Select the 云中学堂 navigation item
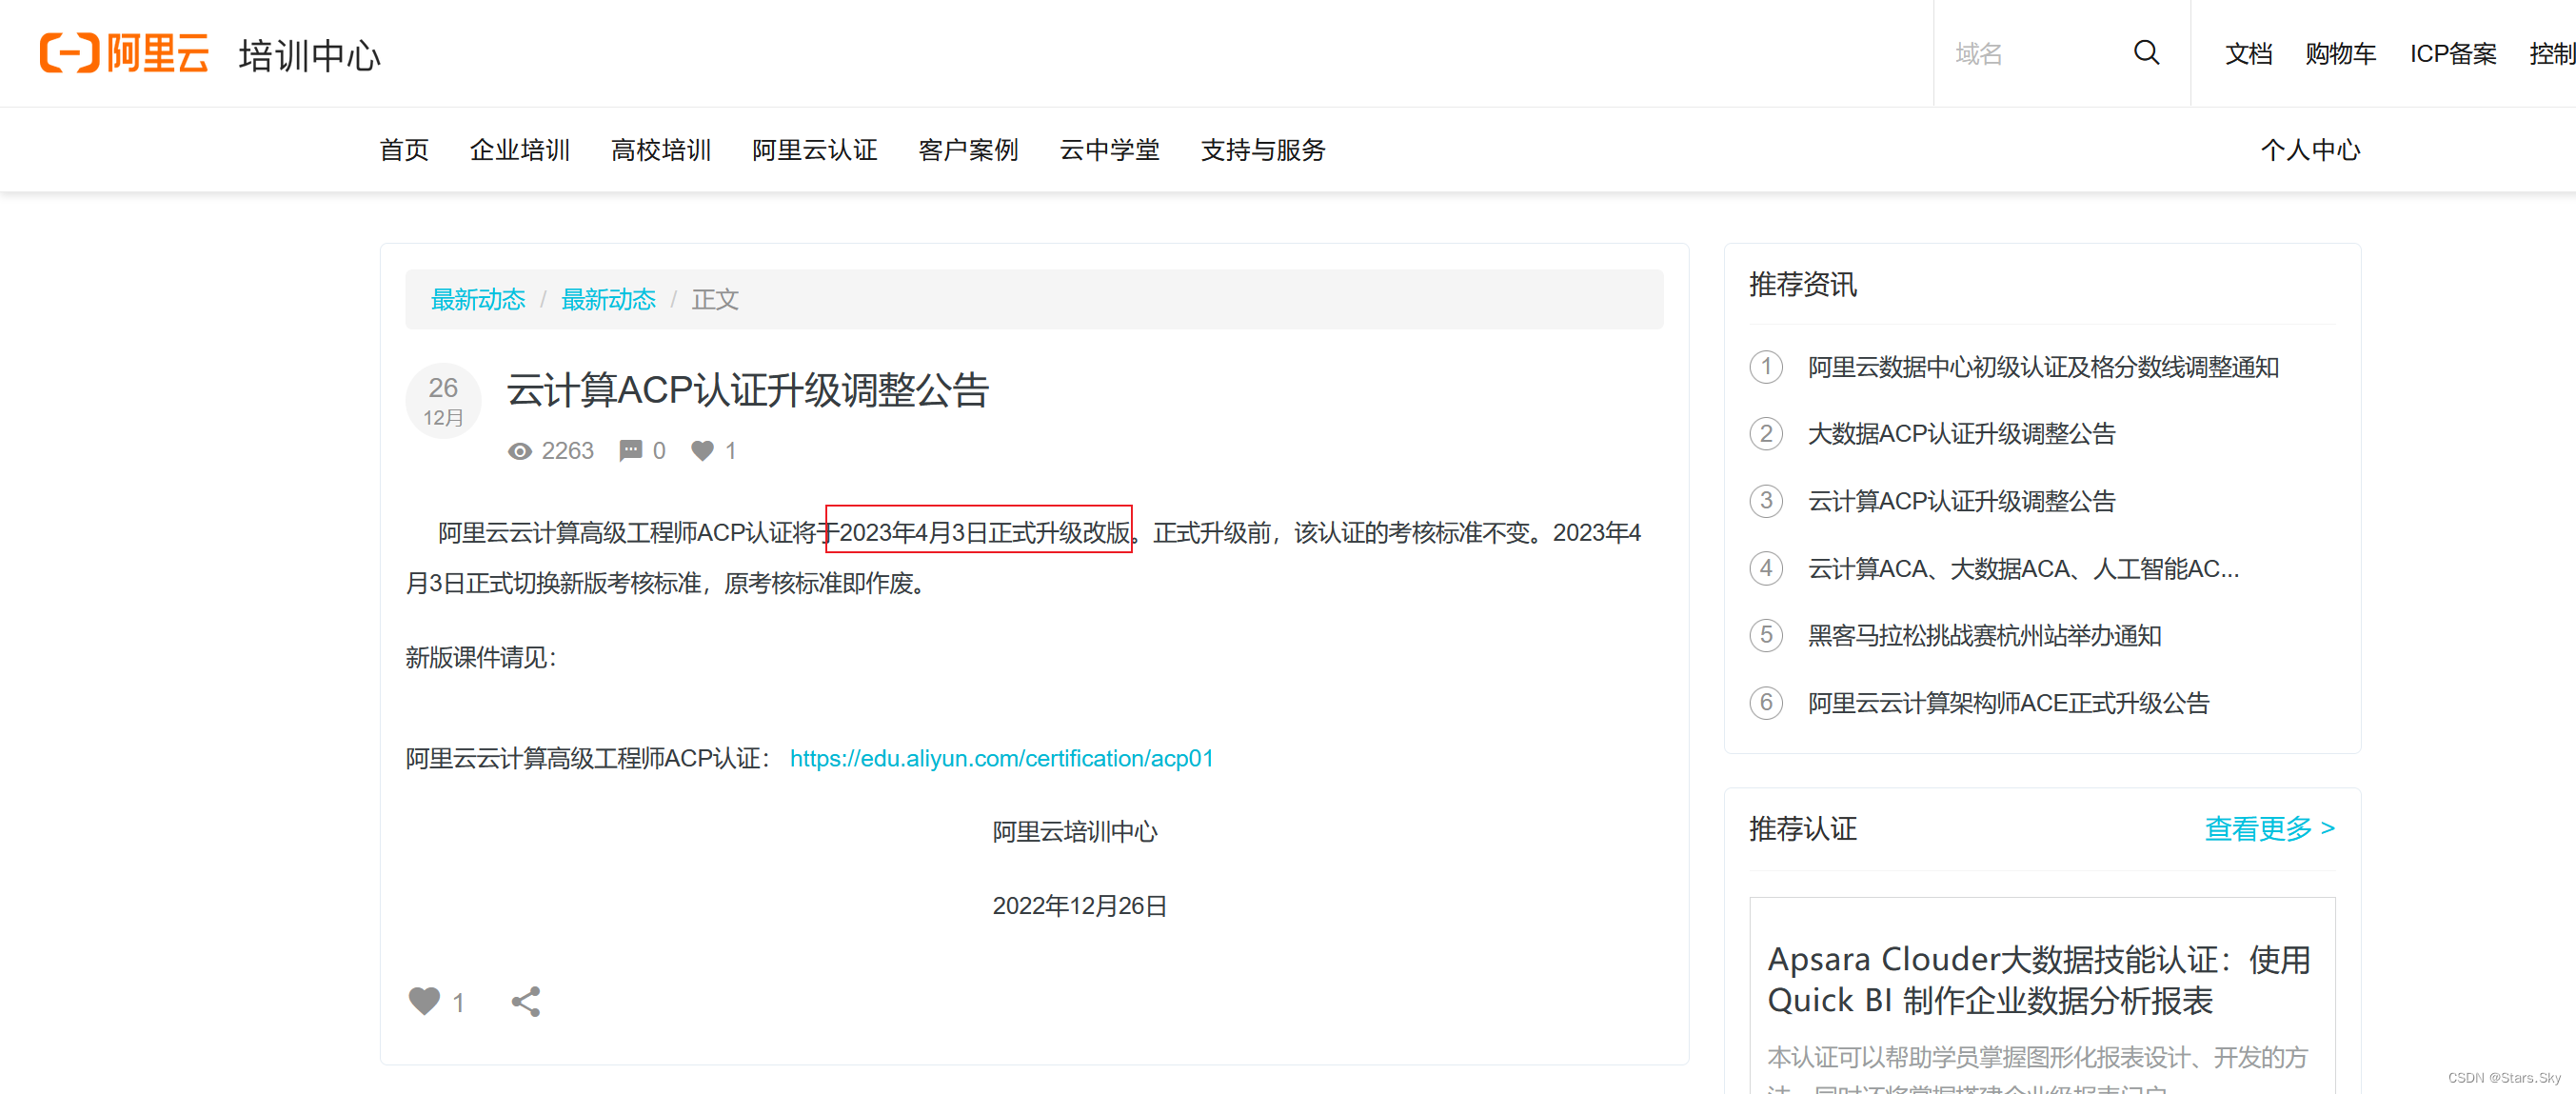This screenshot has height=1094, width=2576. point(1109,150)
